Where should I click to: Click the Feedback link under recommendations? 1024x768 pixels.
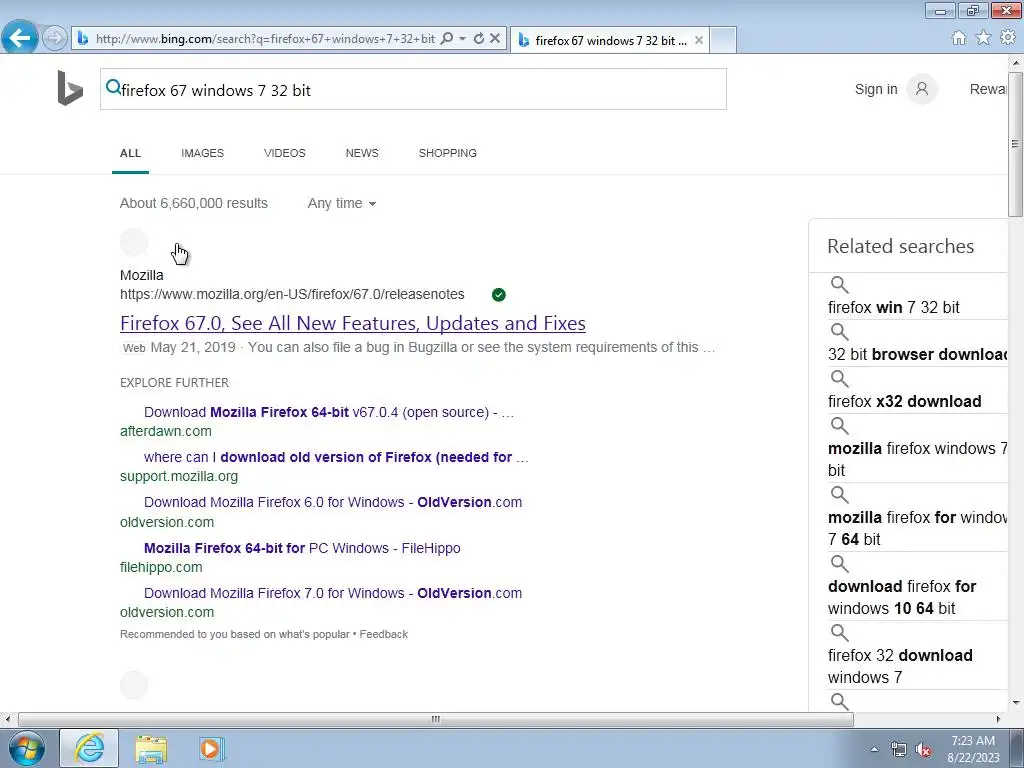[x=383, y=634]
